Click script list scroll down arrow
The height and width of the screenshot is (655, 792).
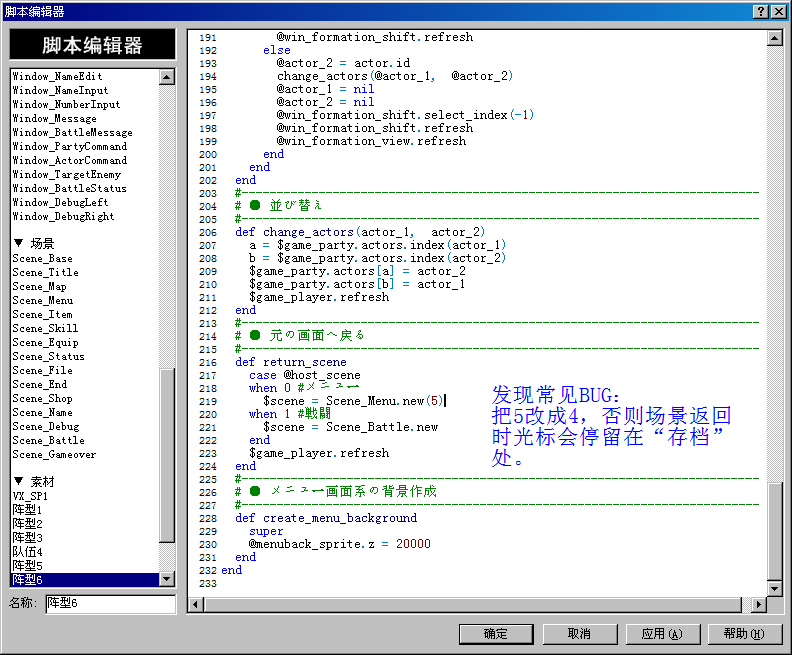tap(167, 579)
